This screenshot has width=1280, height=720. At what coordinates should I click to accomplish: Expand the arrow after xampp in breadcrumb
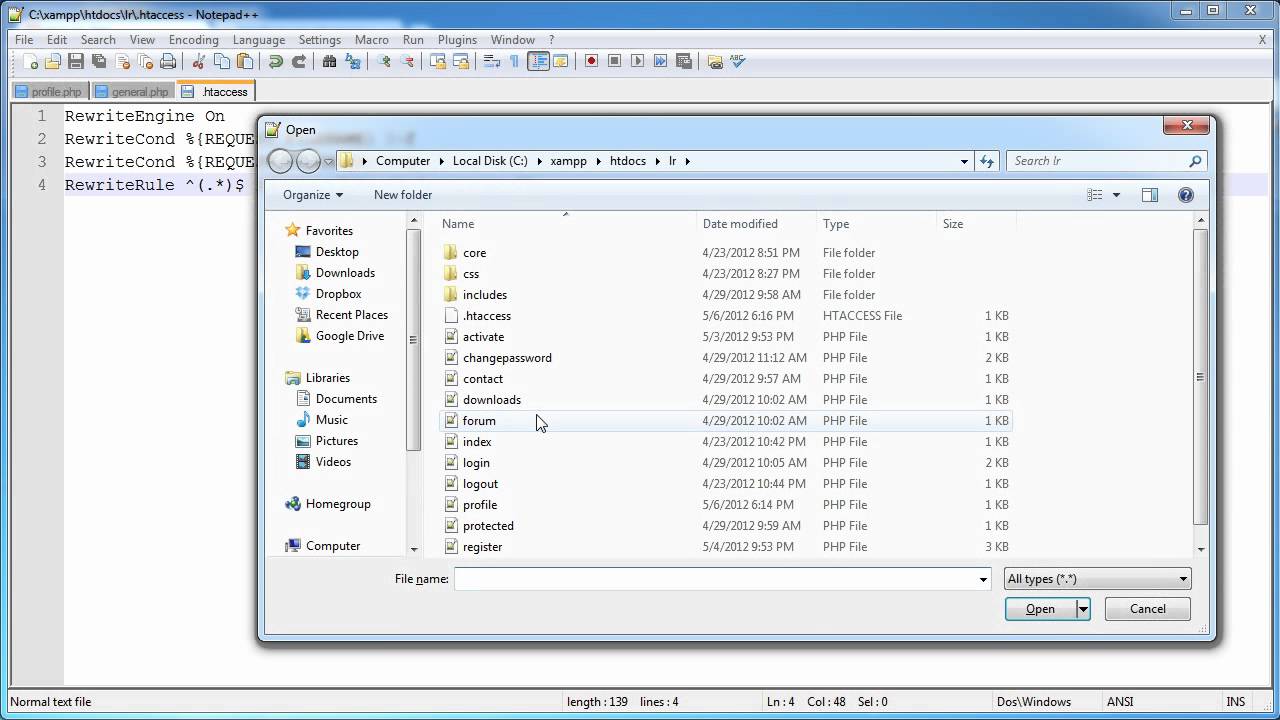point(598,161)
